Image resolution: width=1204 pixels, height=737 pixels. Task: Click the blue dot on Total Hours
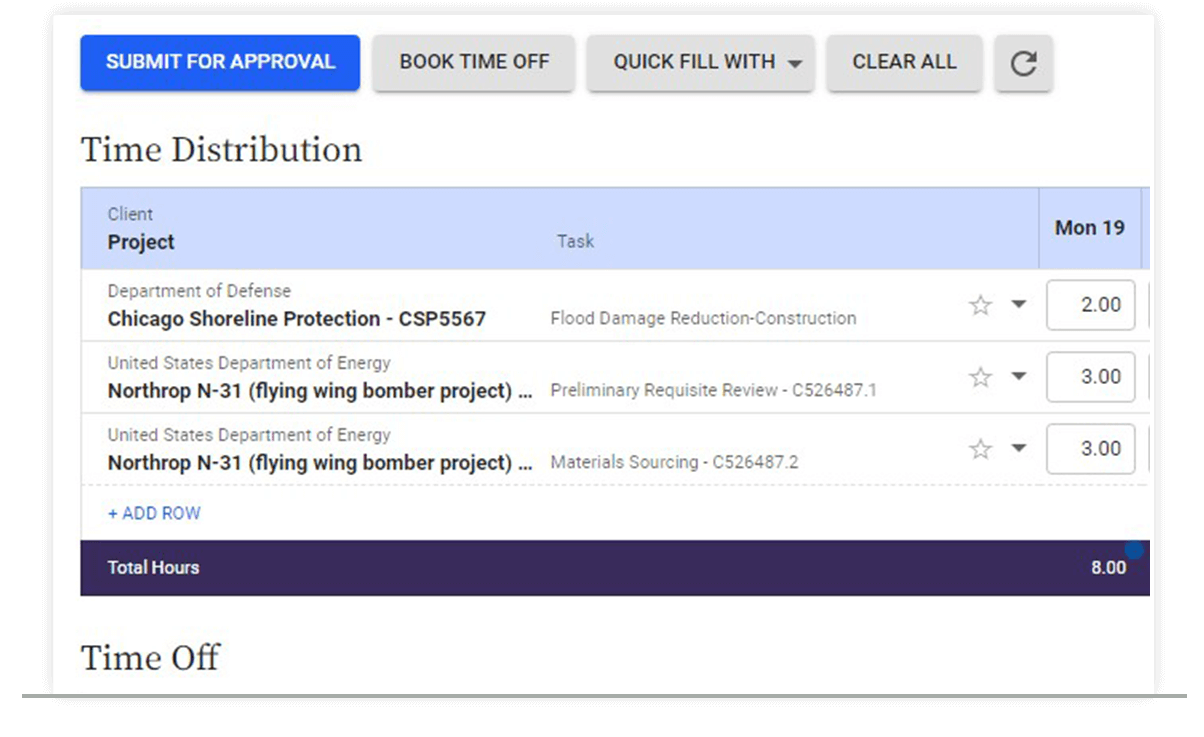[1134, 550]
